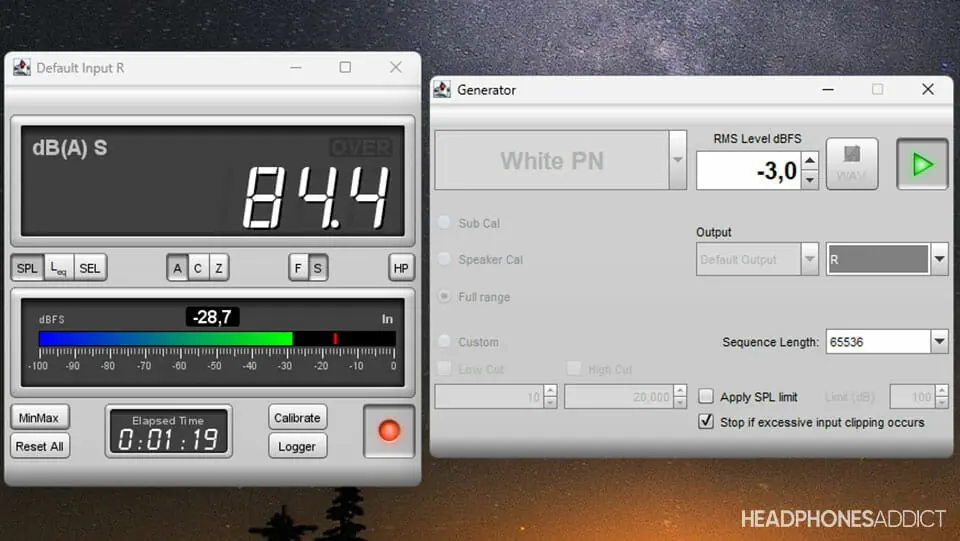Select A weighting
Viewport: 960px width, 541px height.
178,268
